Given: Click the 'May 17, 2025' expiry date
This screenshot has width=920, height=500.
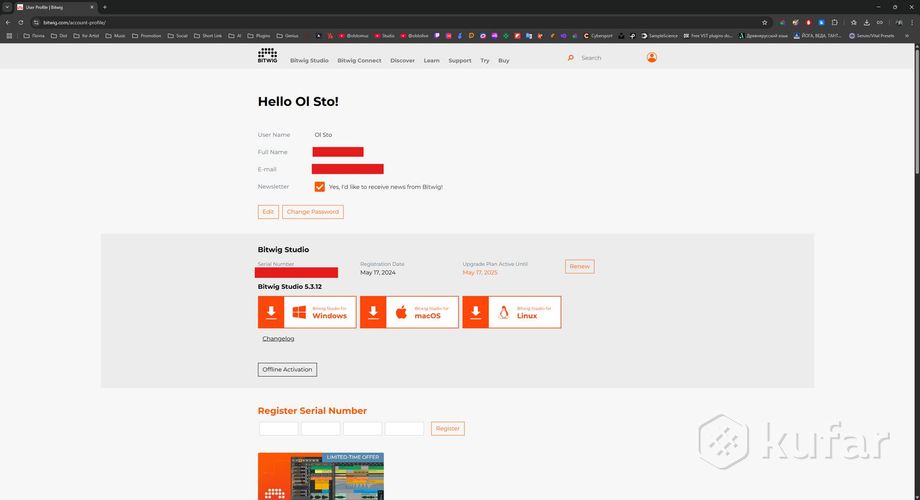Looking at the screenshot, I should pyautogui.click(x=479, y=273).
